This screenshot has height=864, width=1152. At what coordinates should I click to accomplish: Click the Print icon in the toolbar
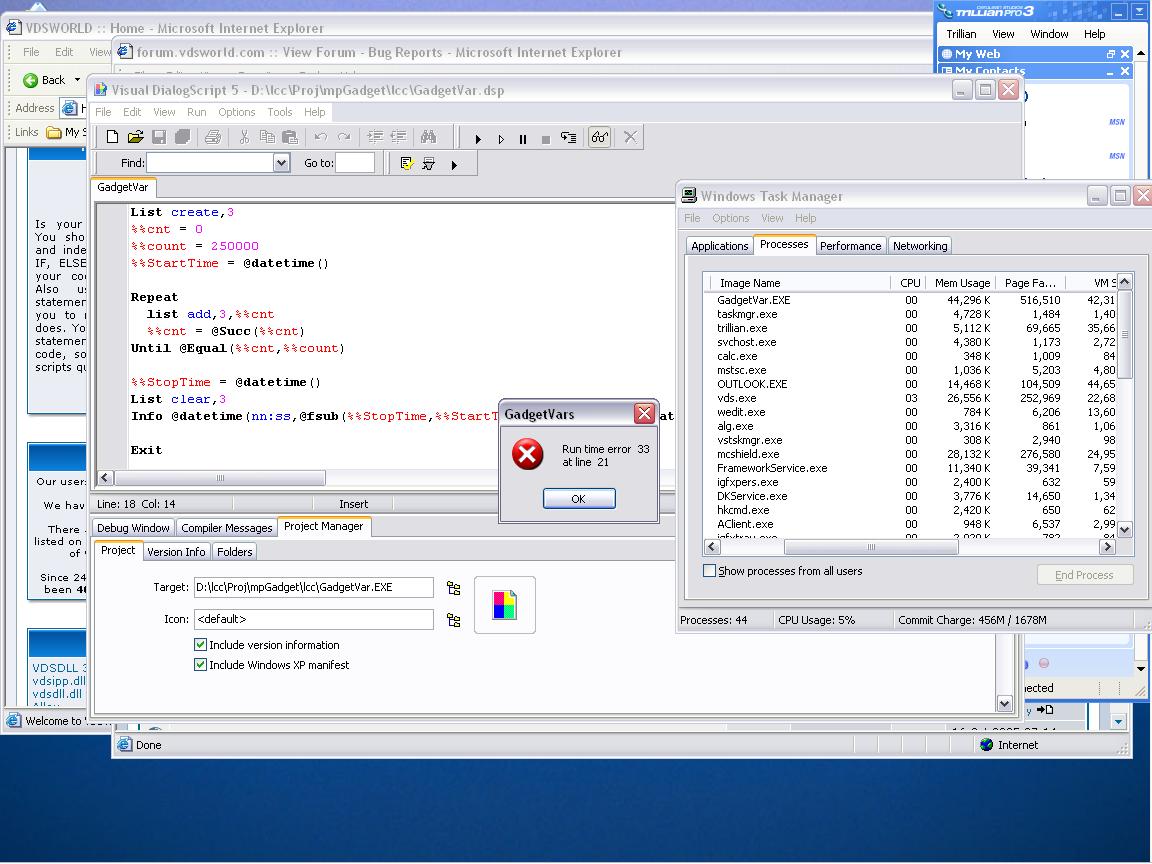(x=213, y=137)
